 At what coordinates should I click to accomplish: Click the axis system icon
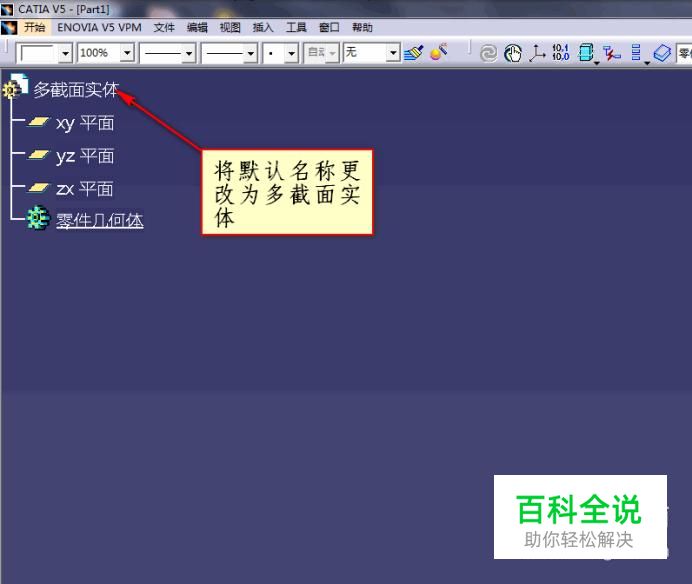click(537, 53)
